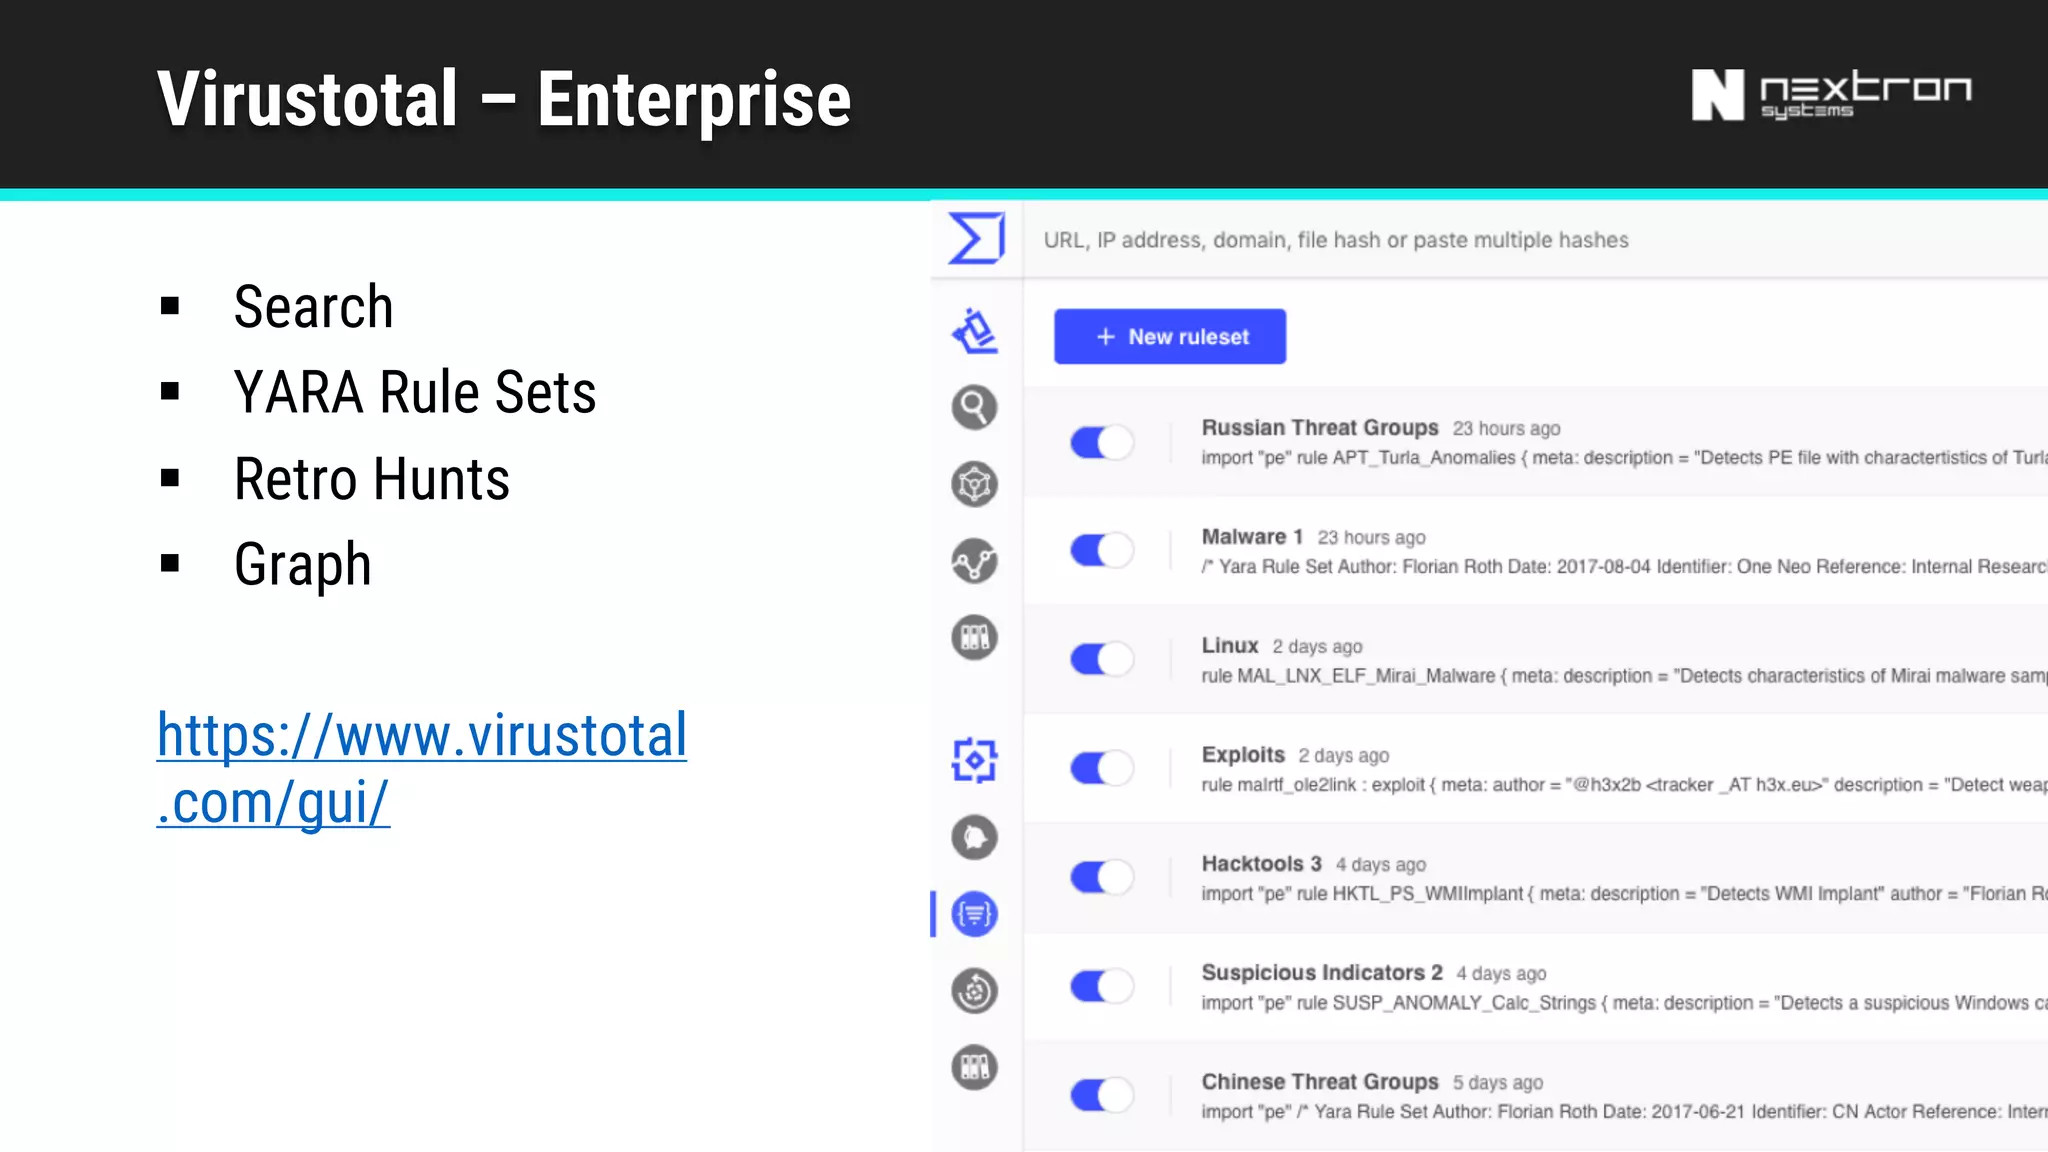Open the magnifying glass search icon in sidebar
This screenshot has height=1152, width=2048.
(x=974, y=407)
